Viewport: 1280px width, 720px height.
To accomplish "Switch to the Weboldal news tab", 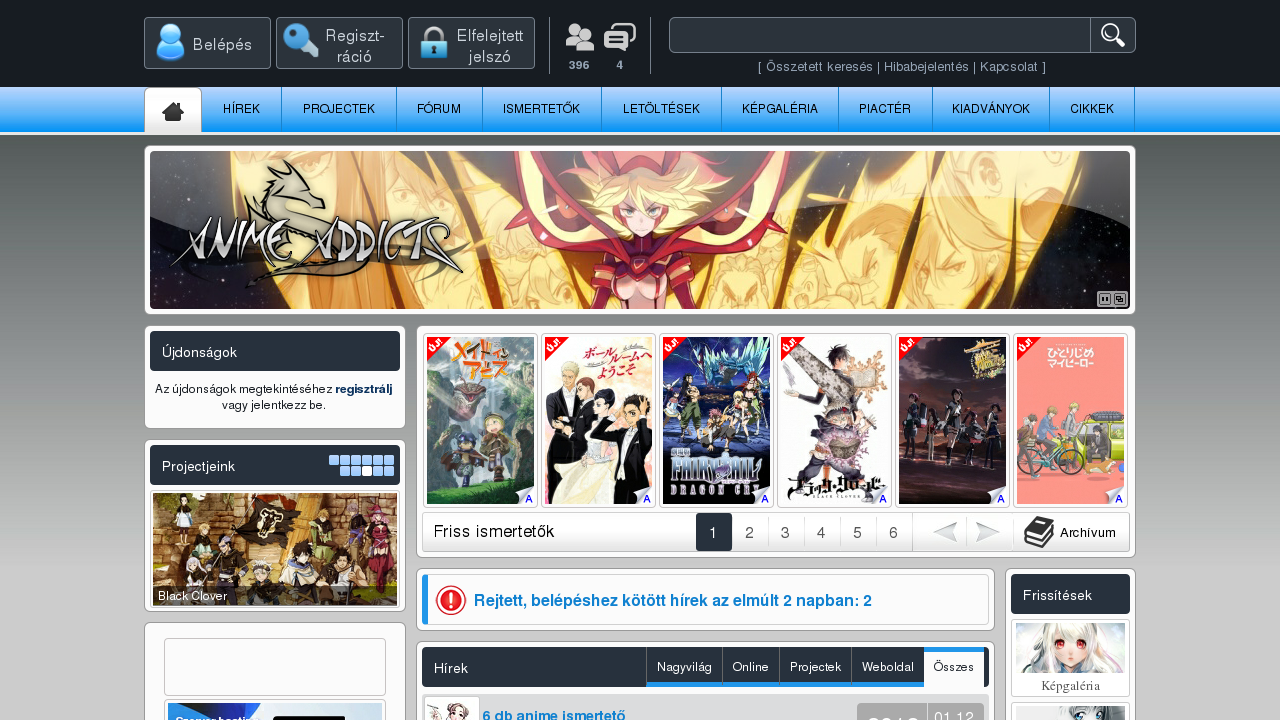I will pos(888,667).
